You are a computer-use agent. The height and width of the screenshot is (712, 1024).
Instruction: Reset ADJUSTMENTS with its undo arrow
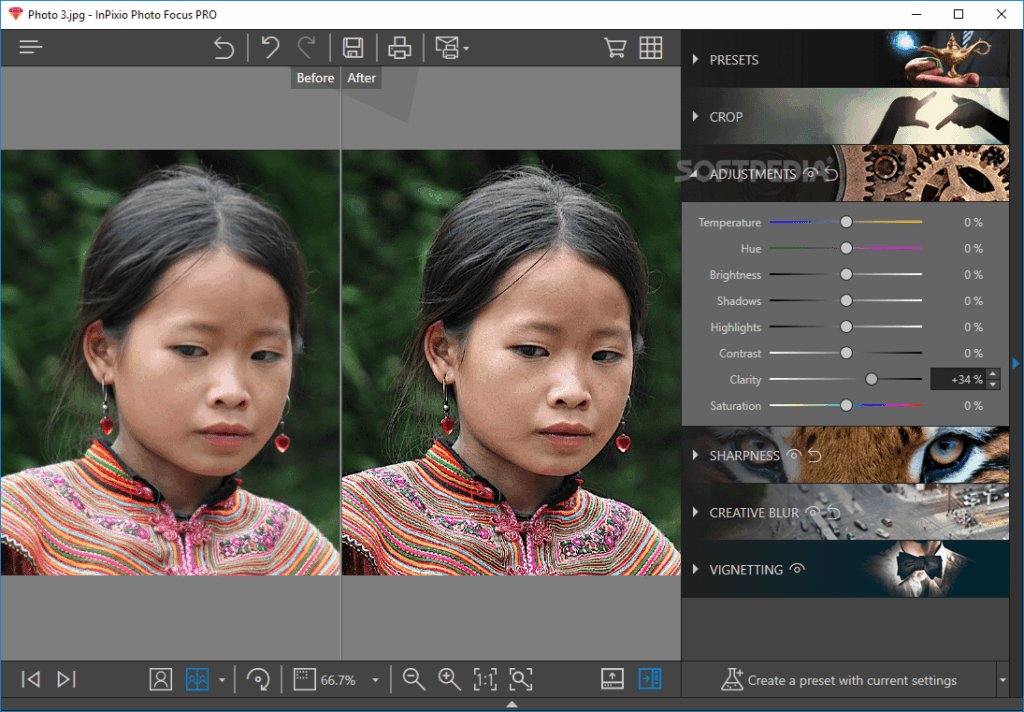831,173
